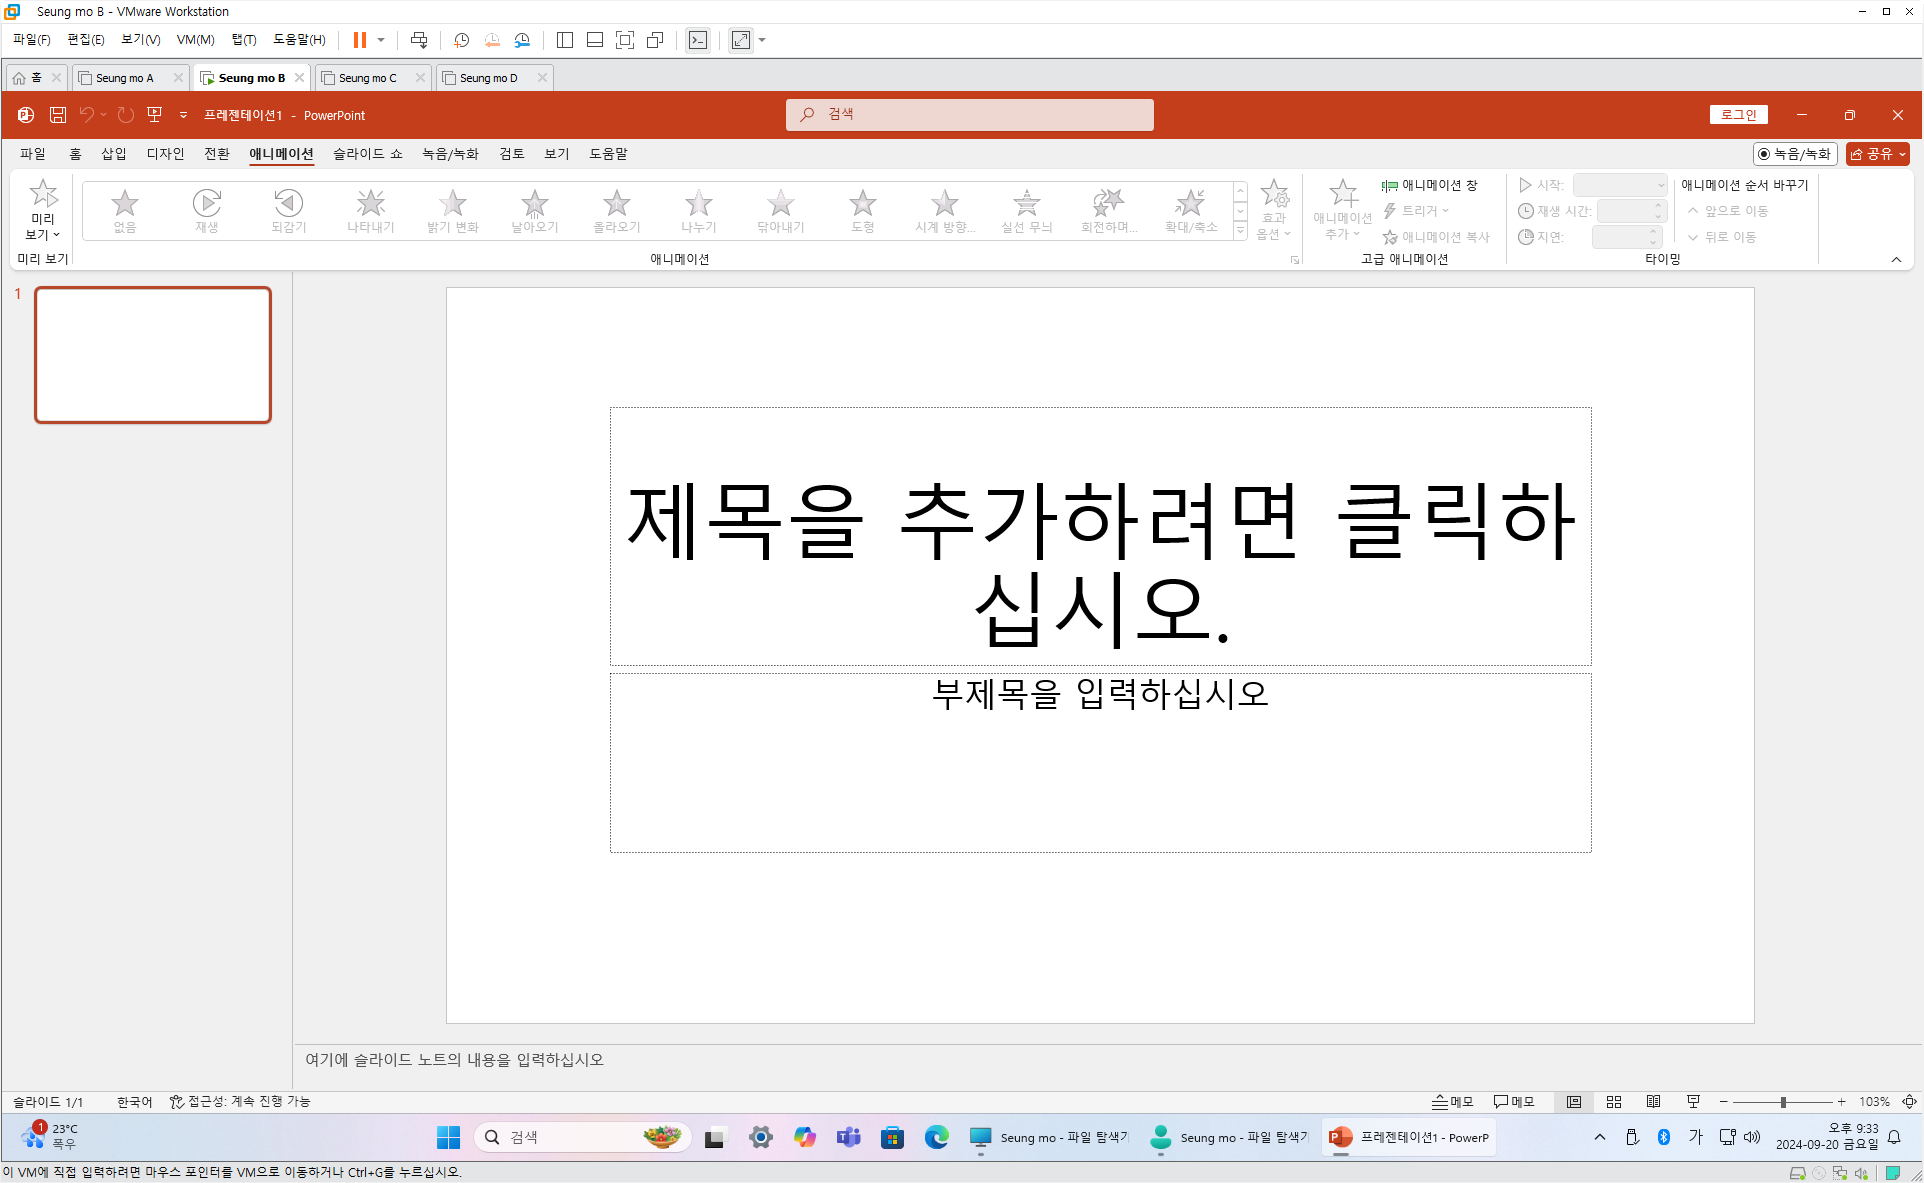Toggle the 애니메이션 창 animation pane
Screen dimensions: 1924x1183
1429,185
